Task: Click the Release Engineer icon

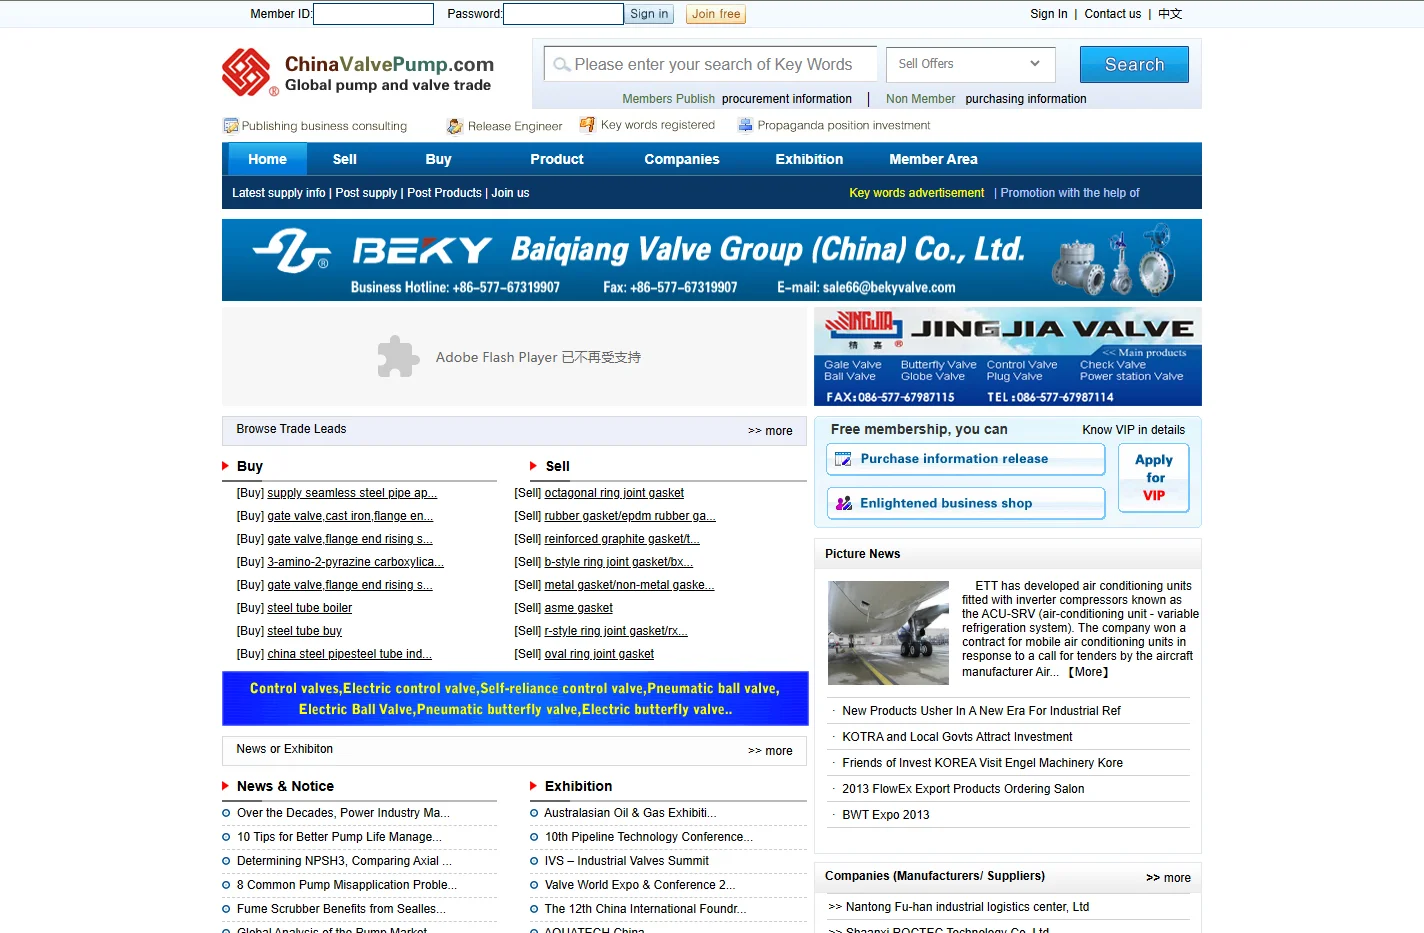Action: 455,126
